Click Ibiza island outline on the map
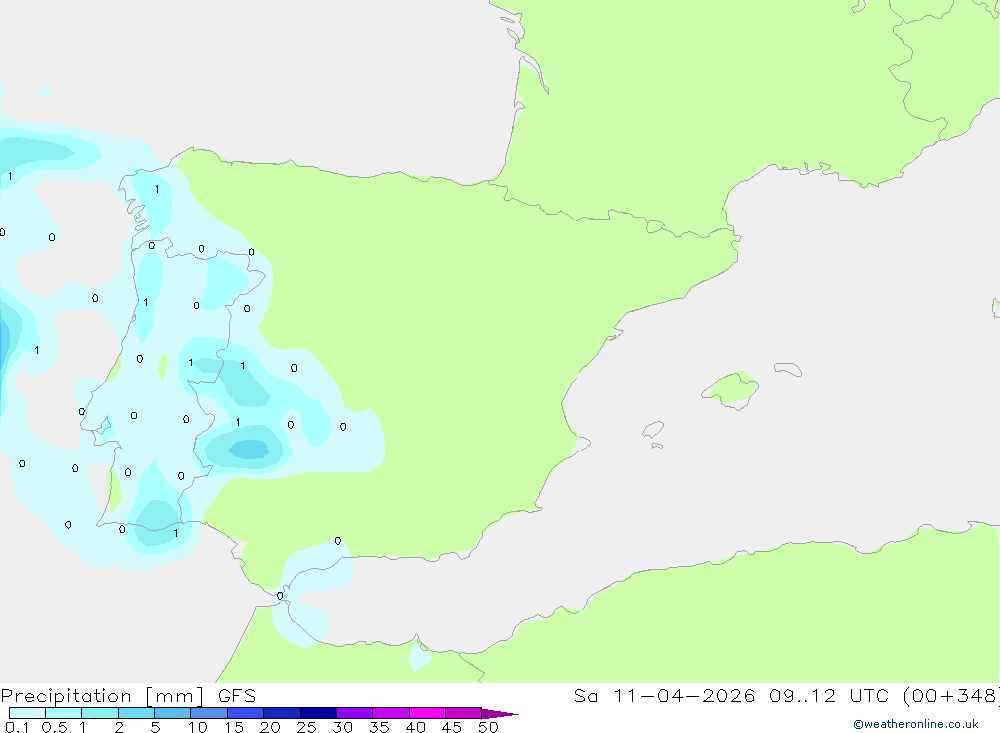The height and width of the screenshot is (733, 1000). click(x=653, y=430)
